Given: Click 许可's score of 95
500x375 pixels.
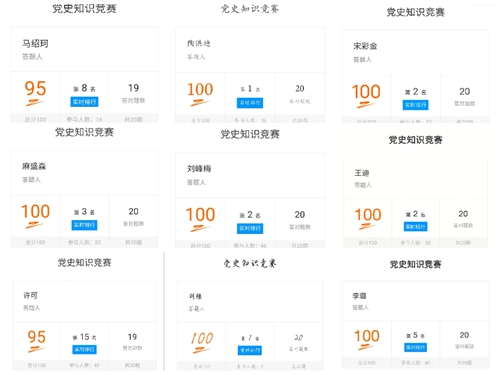Looking at the screenshot, I should coord(37,337).
